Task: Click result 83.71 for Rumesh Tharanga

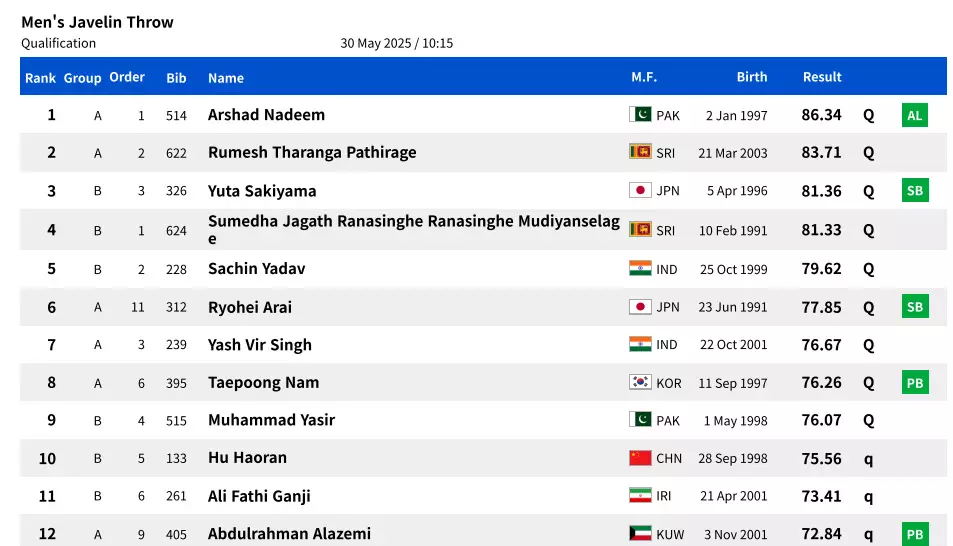Action: [821, 153]
